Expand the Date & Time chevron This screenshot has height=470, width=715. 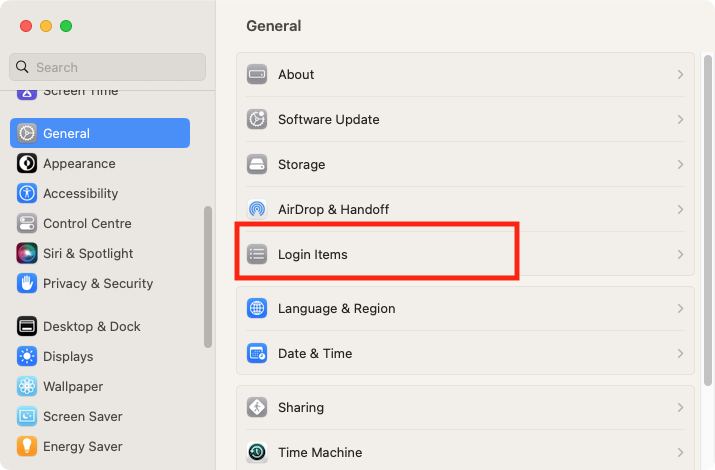coord(680,354)
